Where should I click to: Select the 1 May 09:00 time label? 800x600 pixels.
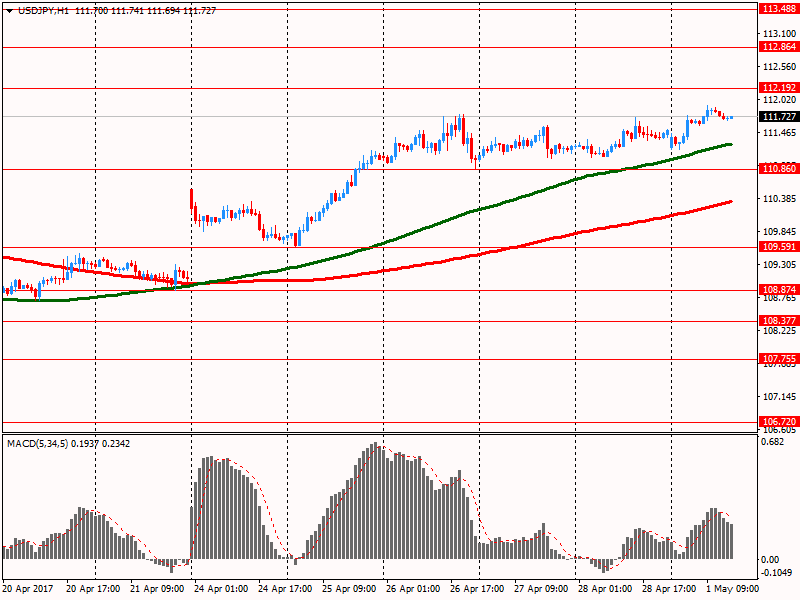[732, 589]
